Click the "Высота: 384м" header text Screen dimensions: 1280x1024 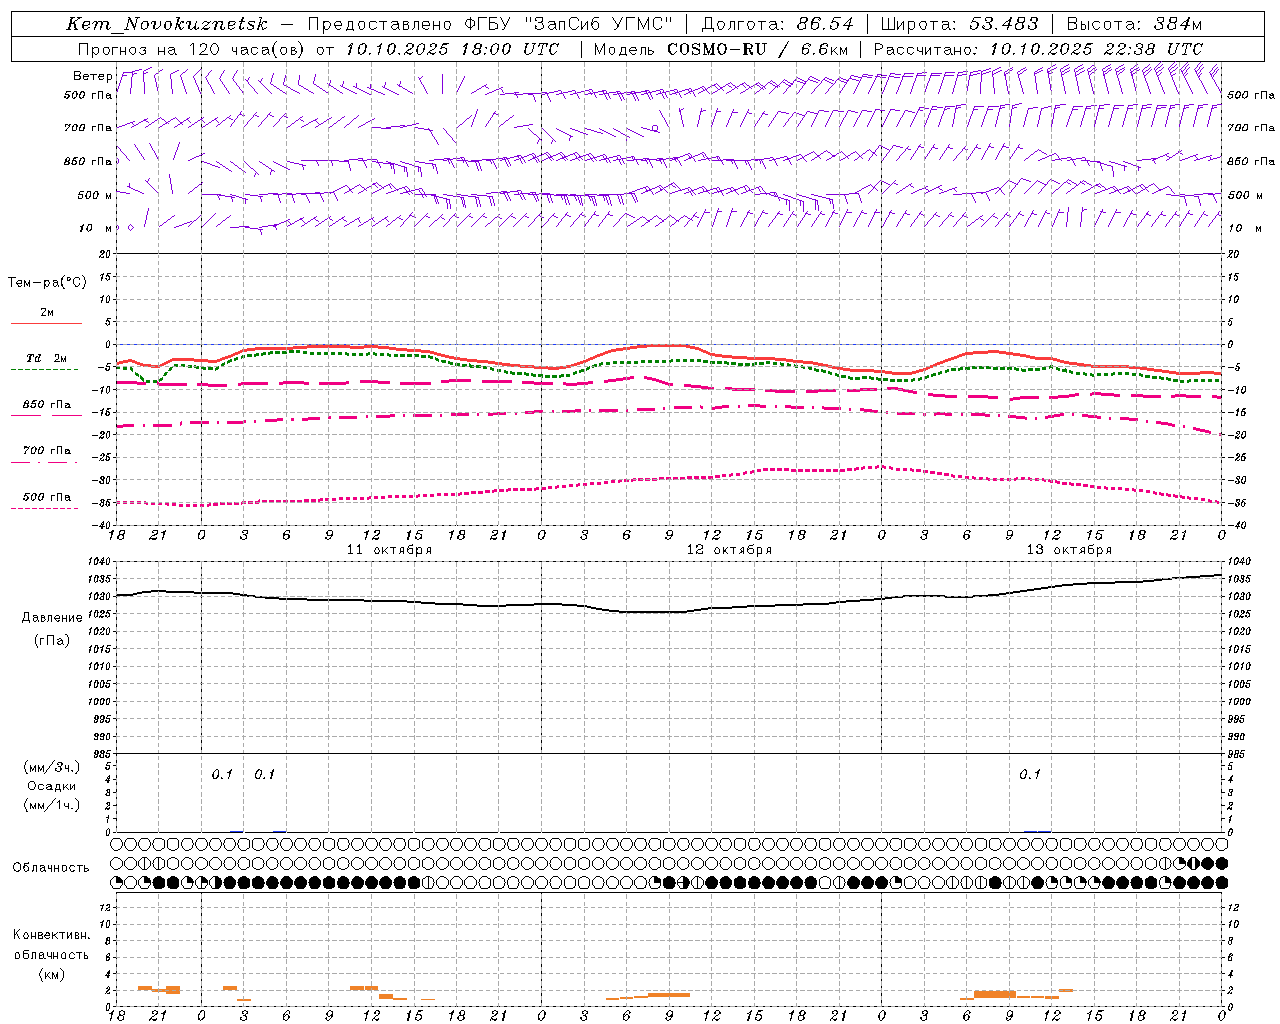click(1134, 24)
